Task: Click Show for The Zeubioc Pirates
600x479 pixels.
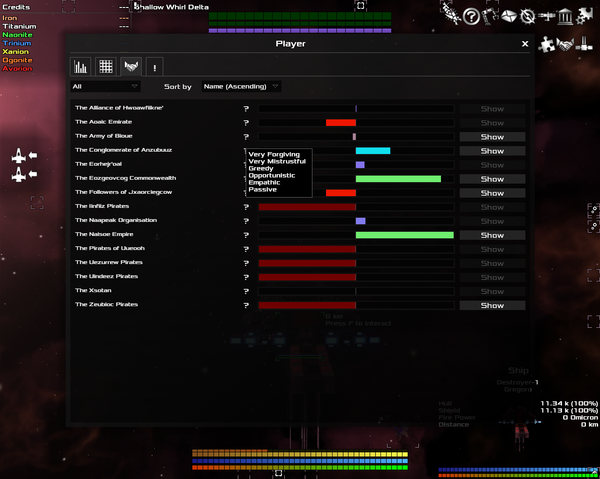Action: [492, 305]
